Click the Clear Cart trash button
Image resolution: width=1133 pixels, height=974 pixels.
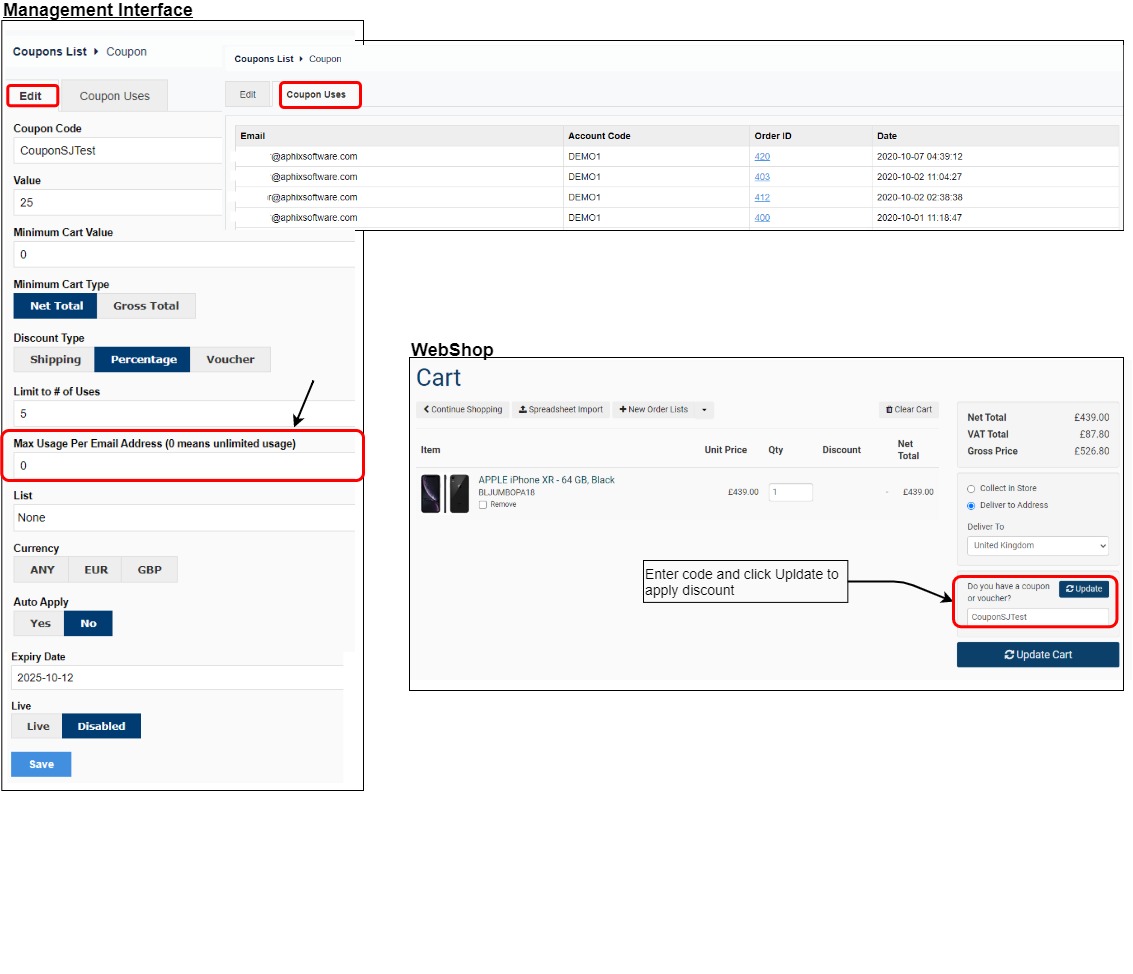(908, 409)
